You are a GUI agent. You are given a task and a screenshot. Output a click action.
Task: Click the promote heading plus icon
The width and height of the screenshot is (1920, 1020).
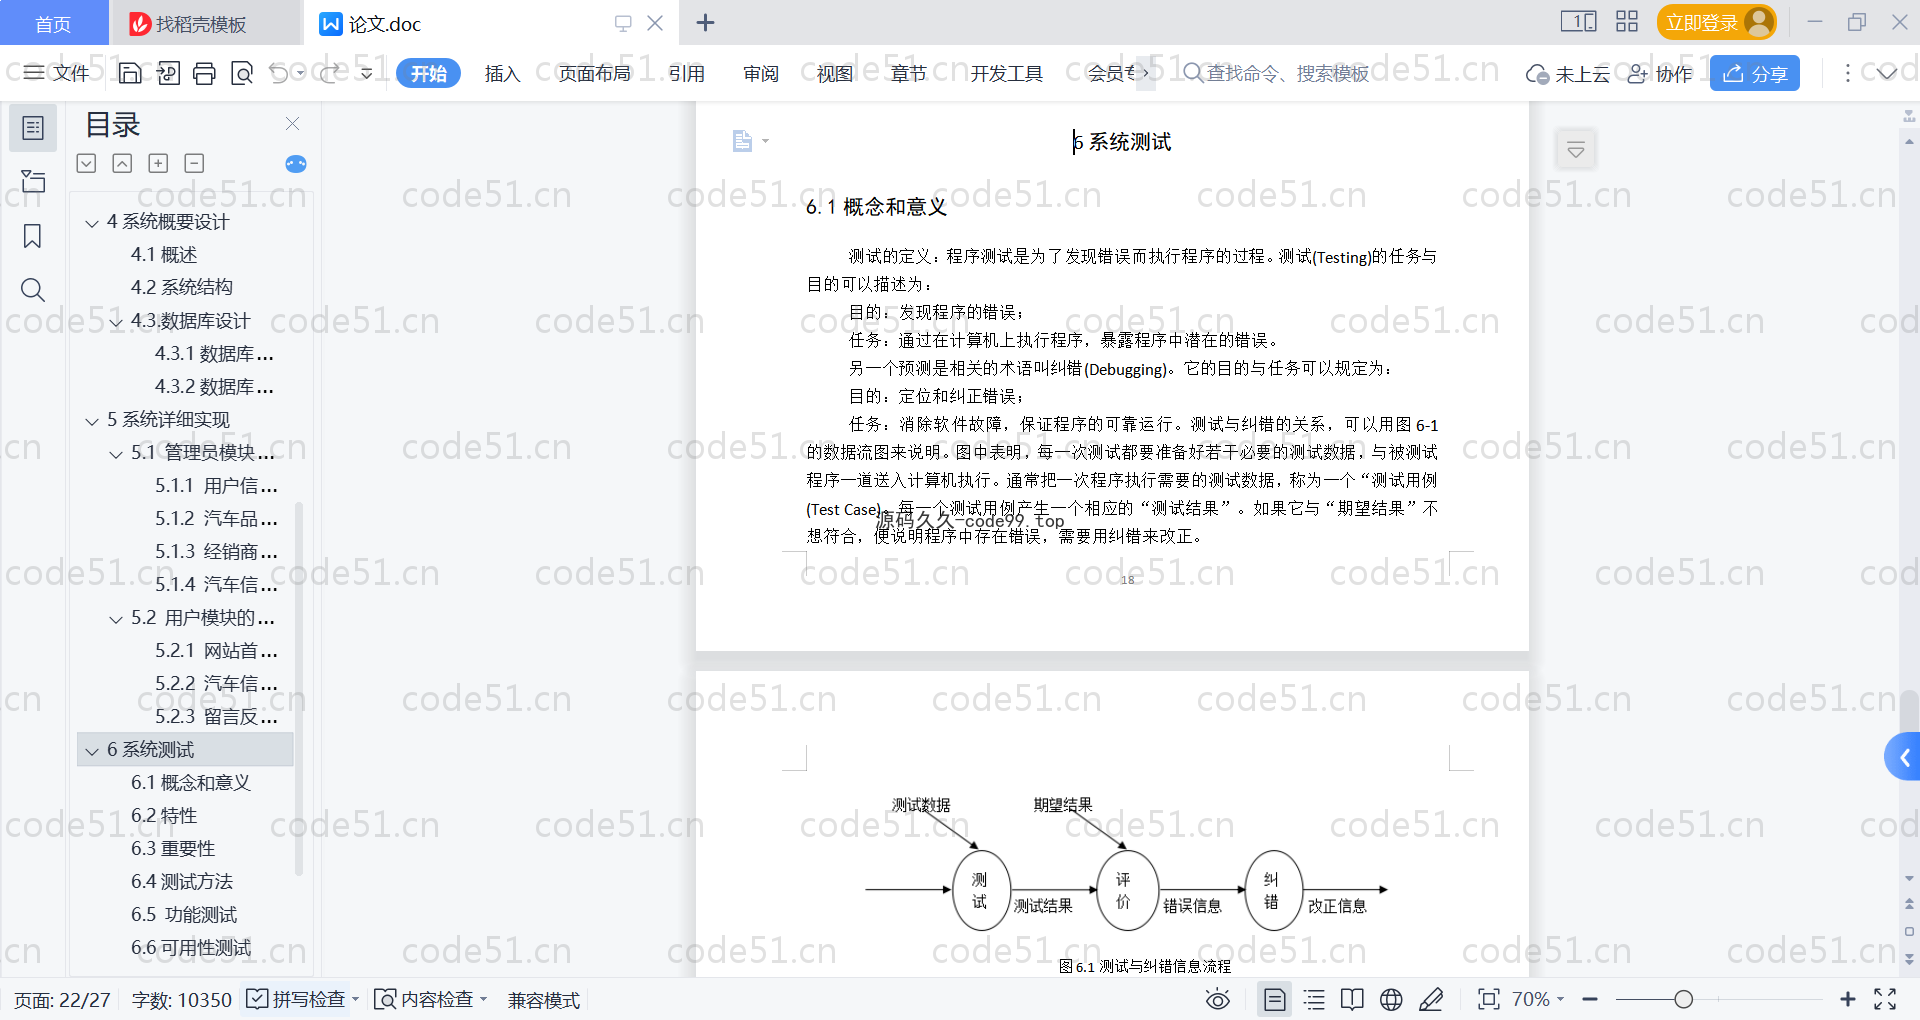pyautogui.click(x=158, y=163)
